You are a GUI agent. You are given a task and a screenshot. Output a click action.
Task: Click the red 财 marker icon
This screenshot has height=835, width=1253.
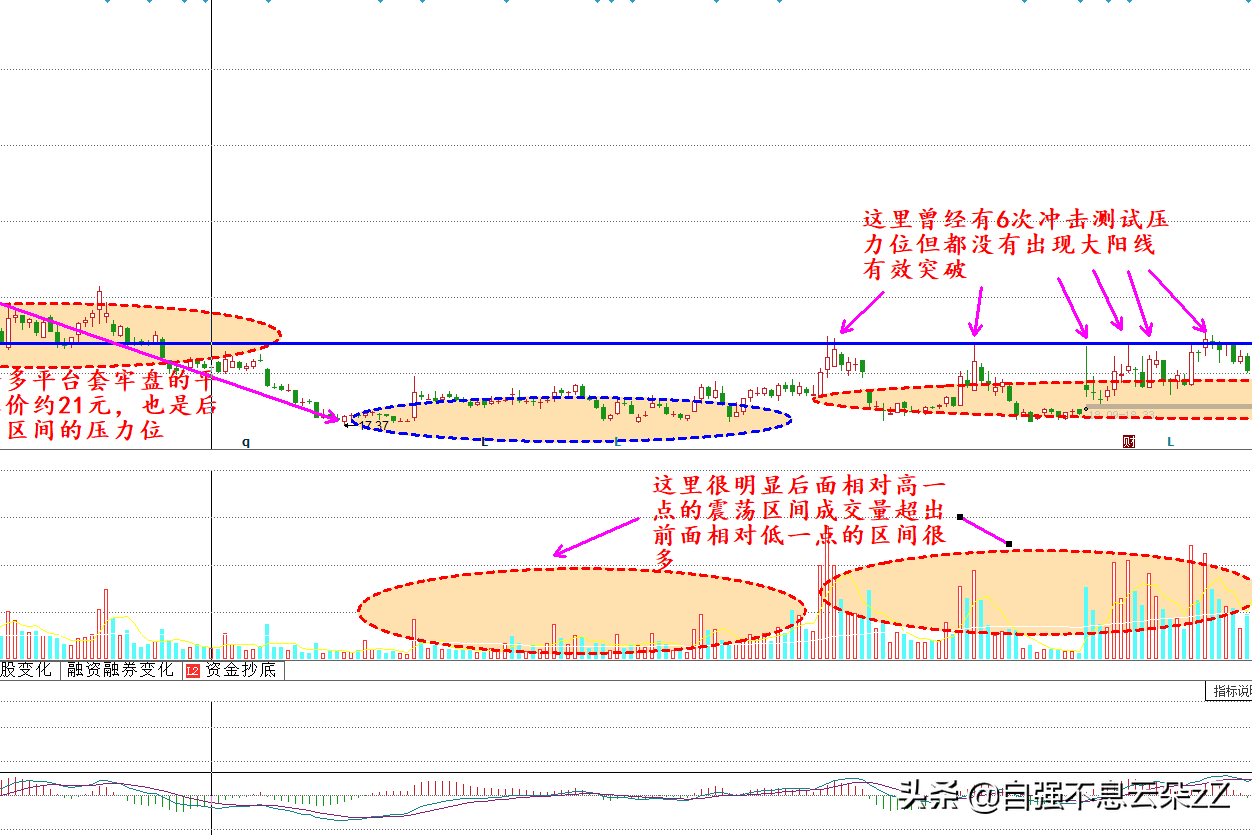coord(1129,442)
